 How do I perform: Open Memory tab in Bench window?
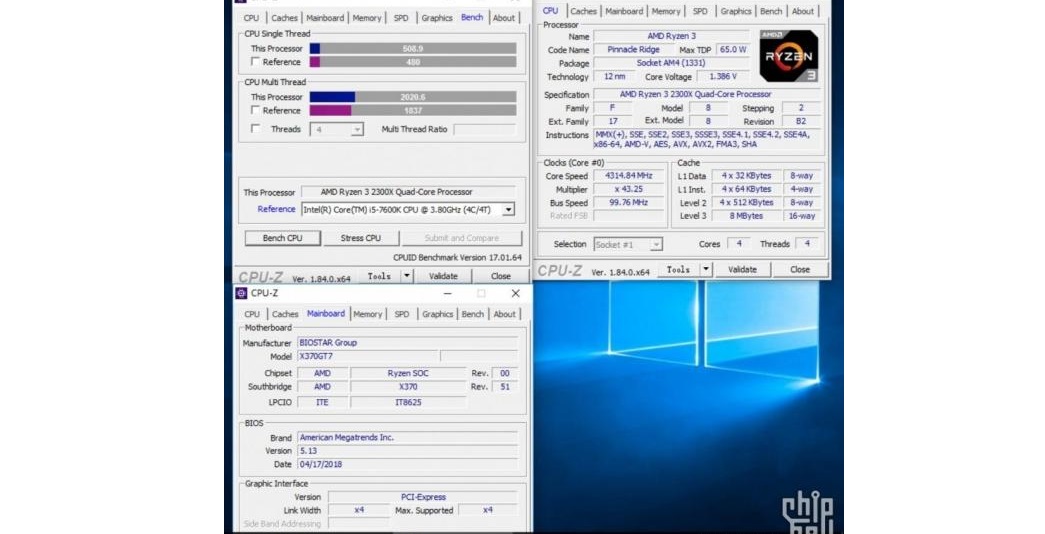[x=367, y=18]
